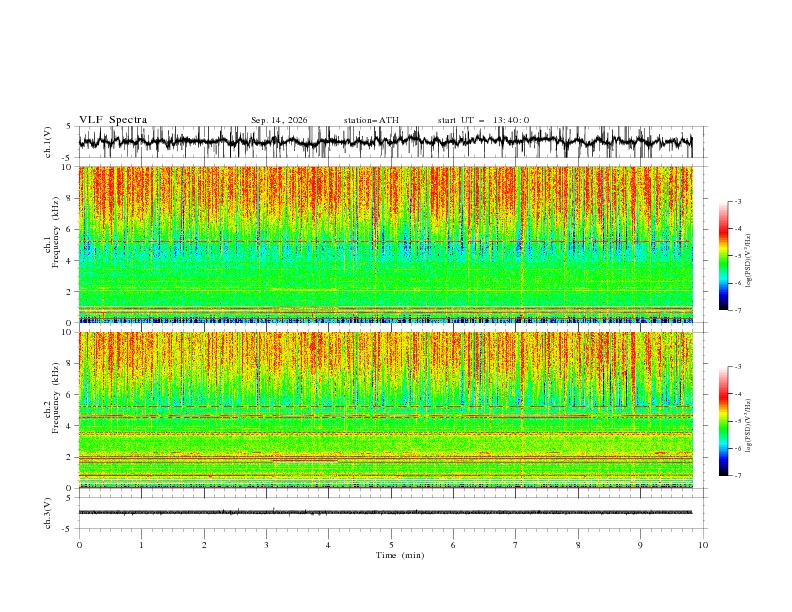Click the 9 minute tick on time axis
The image size is (792, 612).
coord(640,545)
